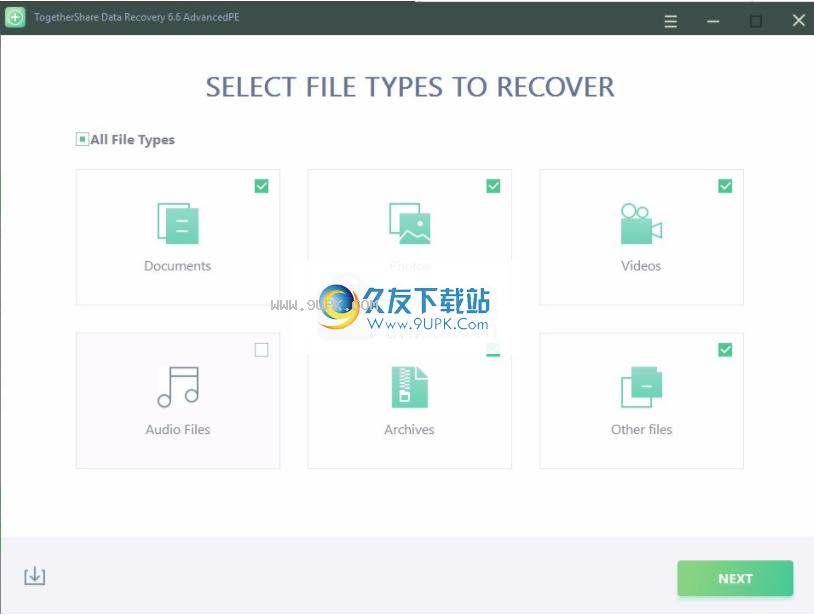
Task: Uncheck the Documents checkbox
Action: [x=262, y=186]
